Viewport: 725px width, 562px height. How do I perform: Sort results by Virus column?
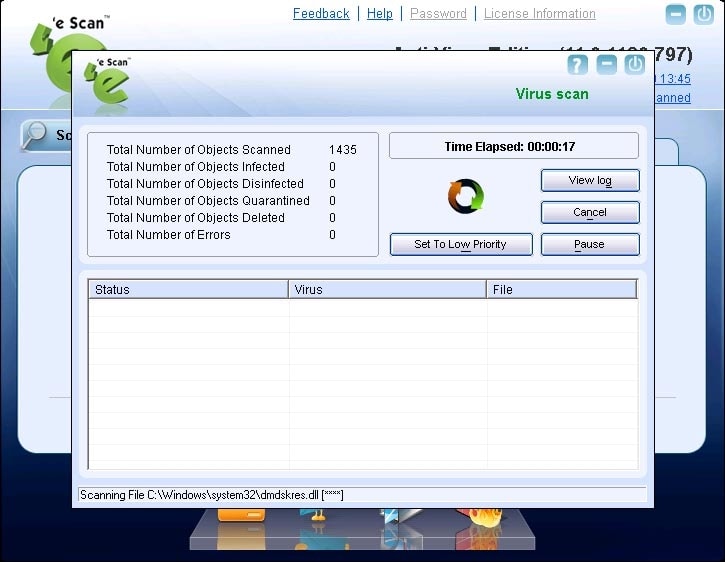point(387,290)
